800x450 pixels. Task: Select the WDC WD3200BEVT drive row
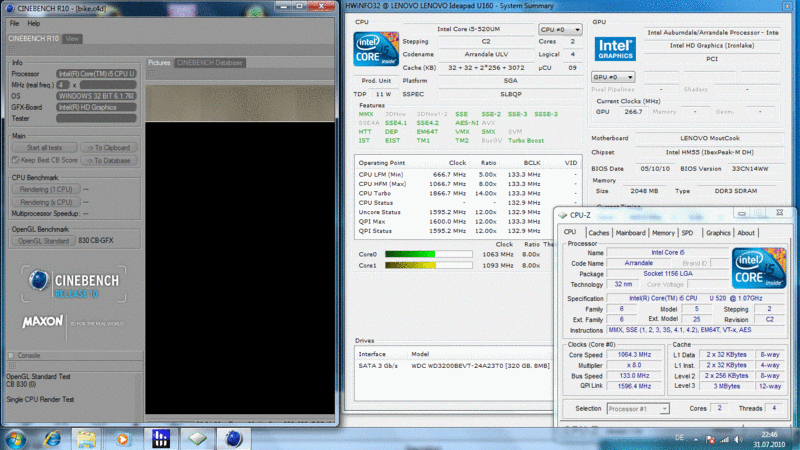click(x=454, y=366)
